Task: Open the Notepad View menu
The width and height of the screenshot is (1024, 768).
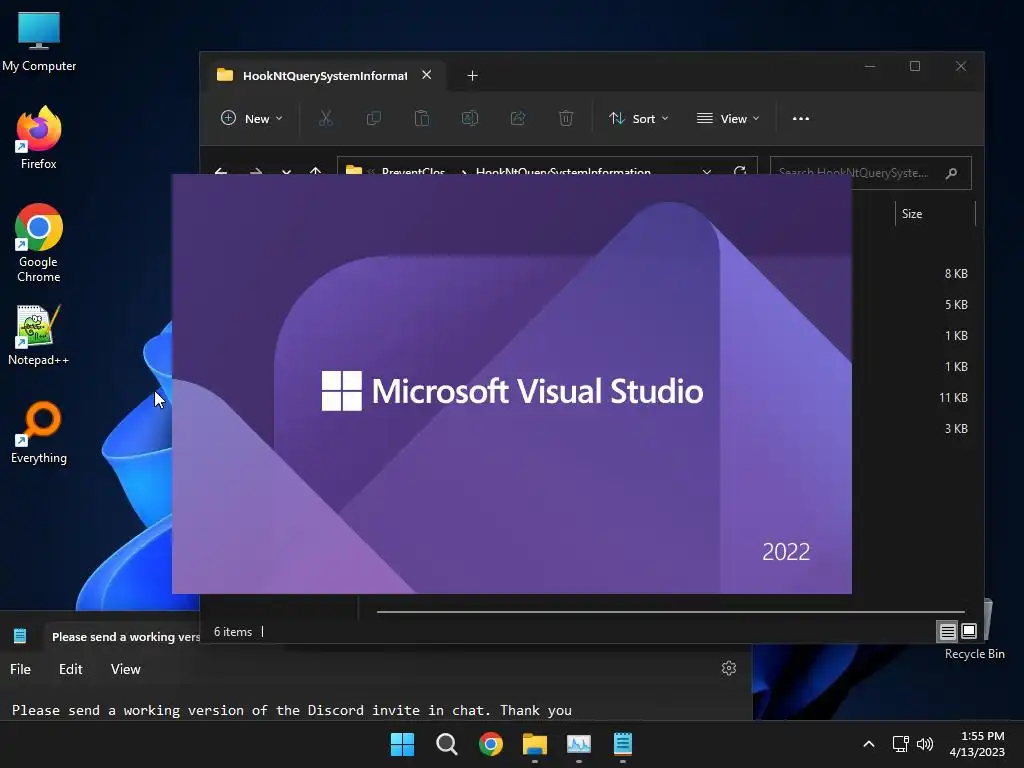Action: [125, 669]
